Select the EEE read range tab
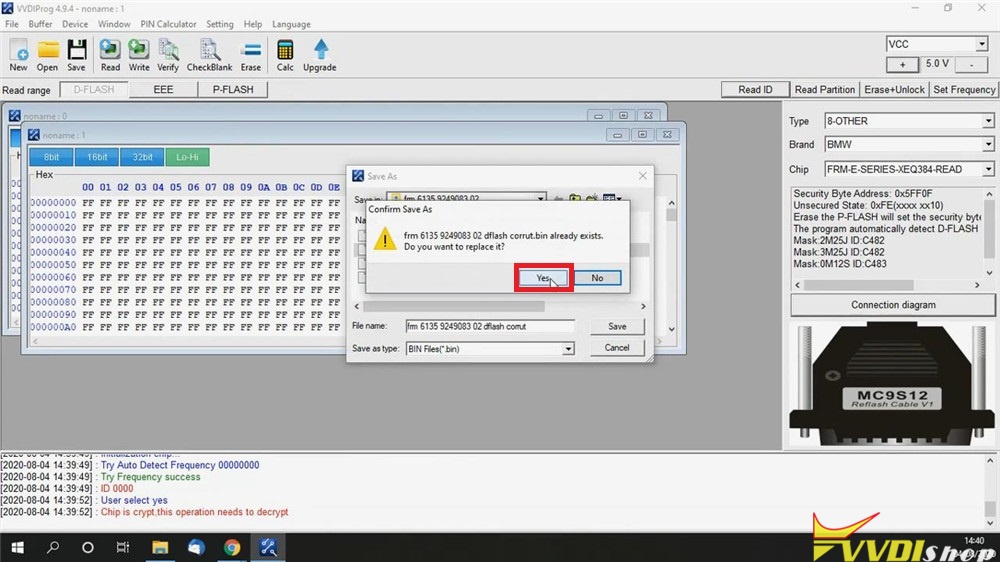1000x562 pixels. pos(163,89)
